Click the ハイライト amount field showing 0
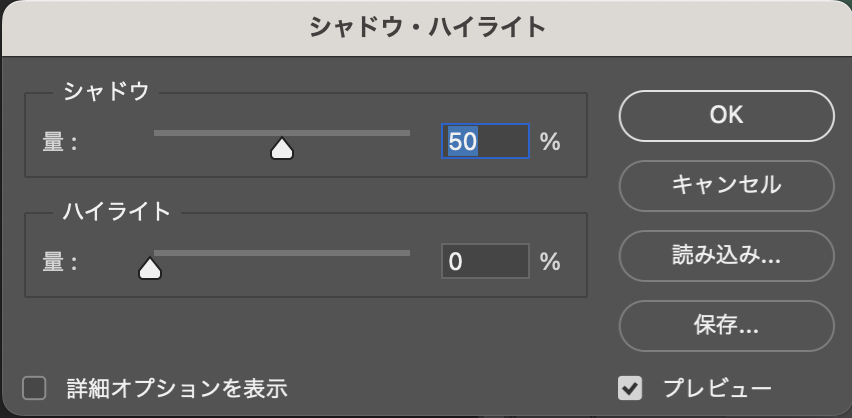This screenshot has width=852, height=418. 485,262
